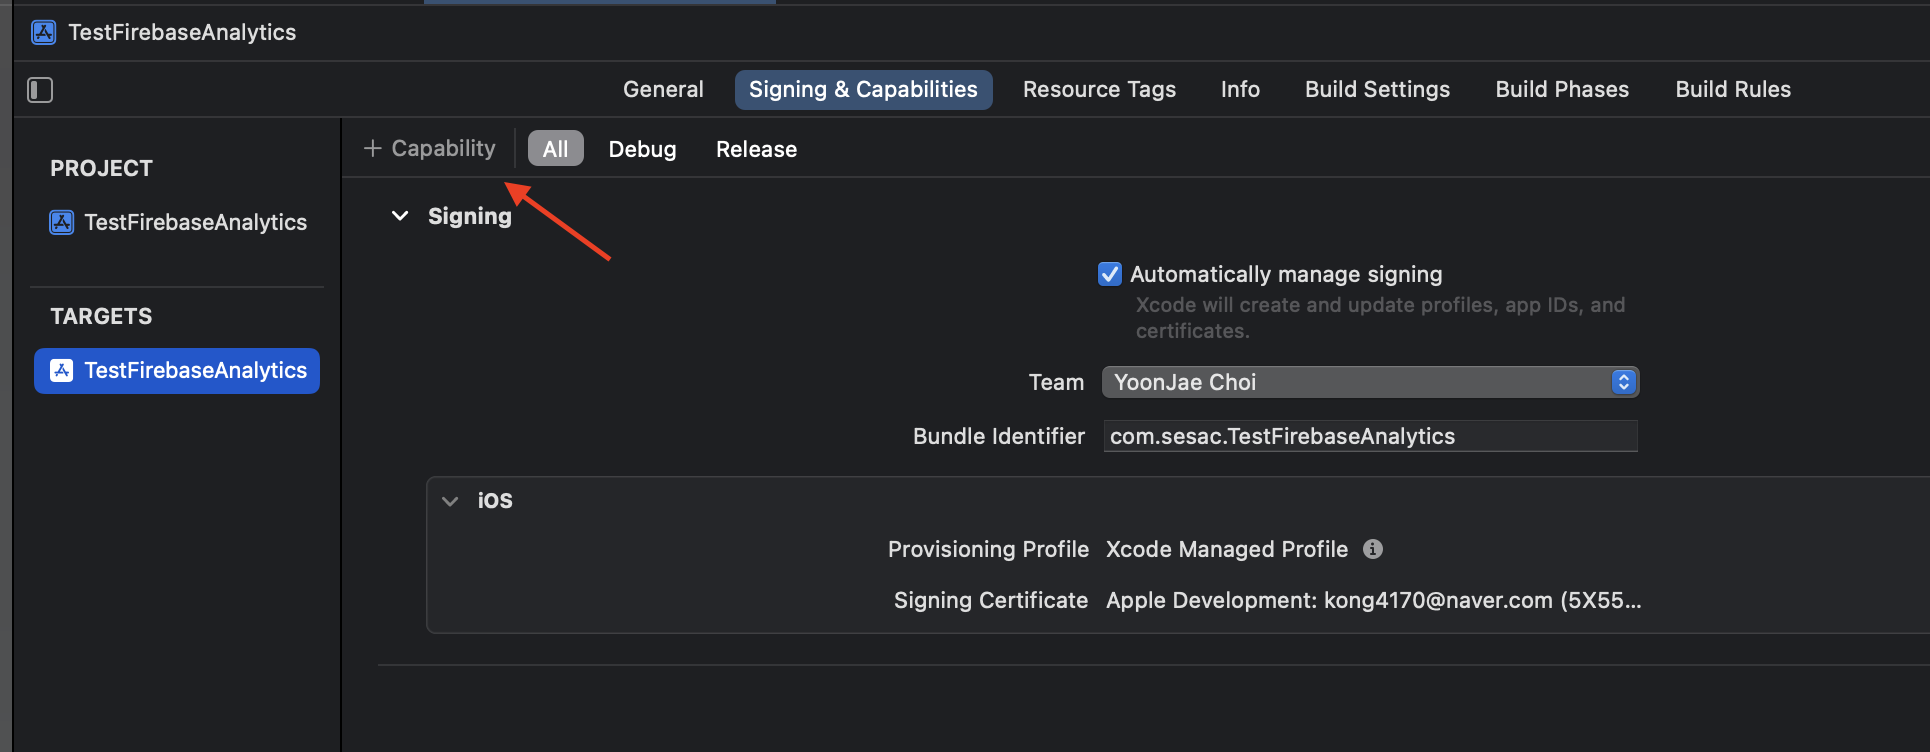
Task: Collapse the iOS signing subsection
Action: click(x=450, y=501)
